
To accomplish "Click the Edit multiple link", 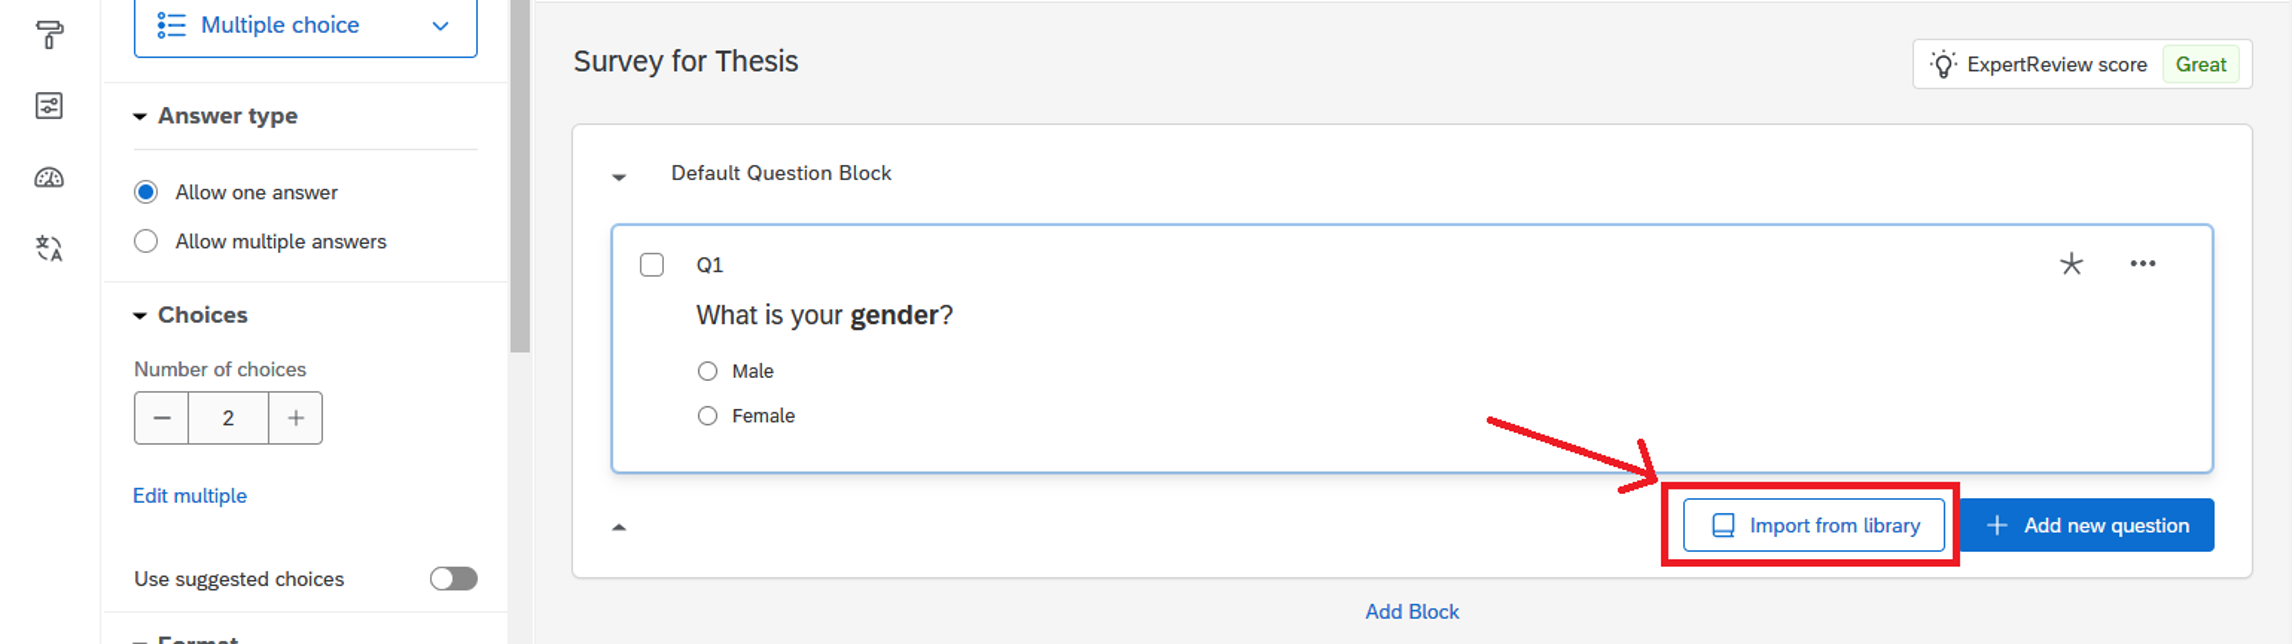I will [190, 496].
